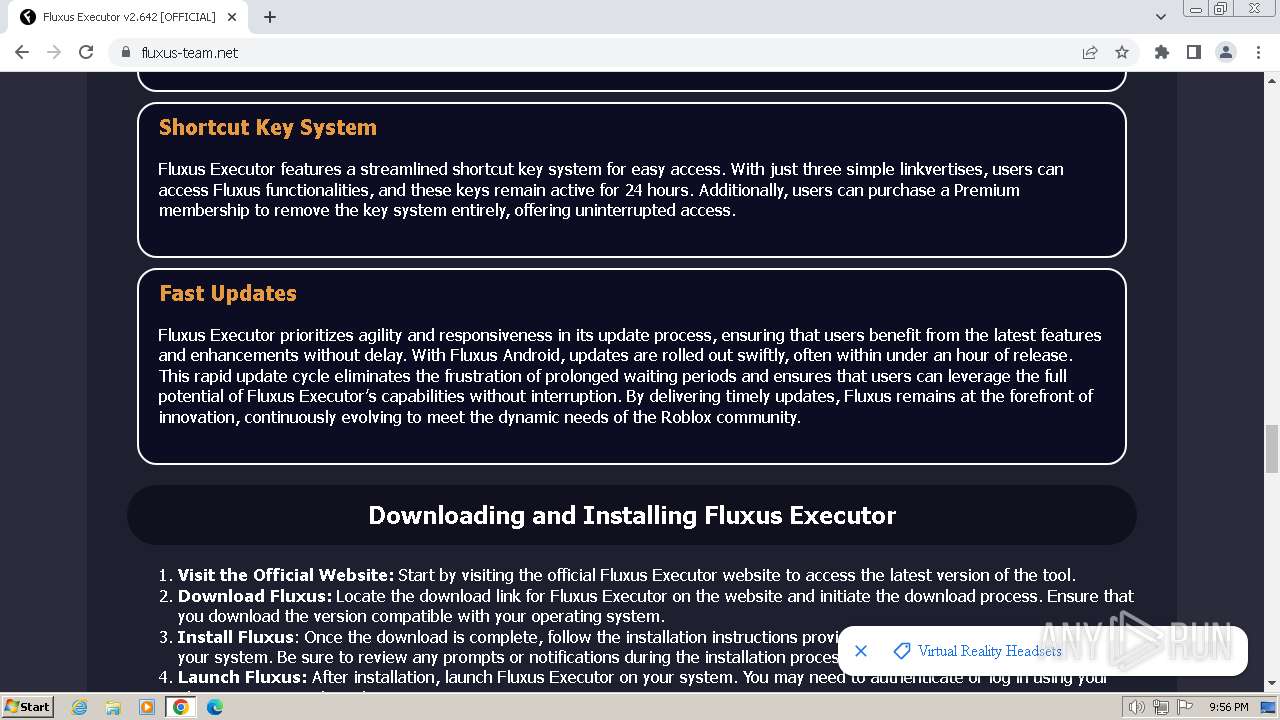Click 'Visit the Official Website:' step text

pos(286,575)
